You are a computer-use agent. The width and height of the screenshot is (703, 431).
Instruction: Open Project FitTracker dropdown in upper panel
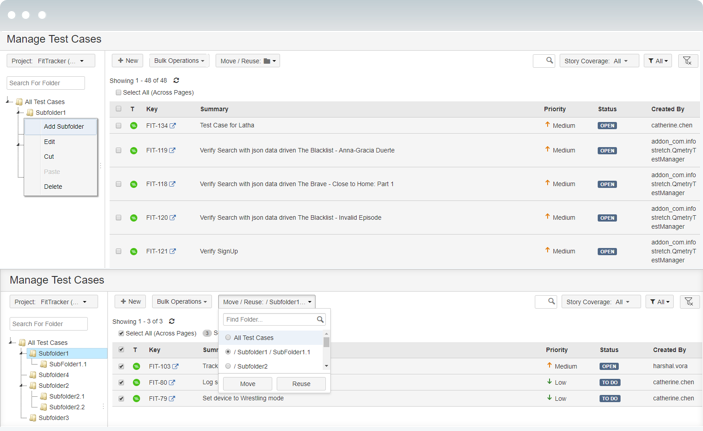(51, 61)
